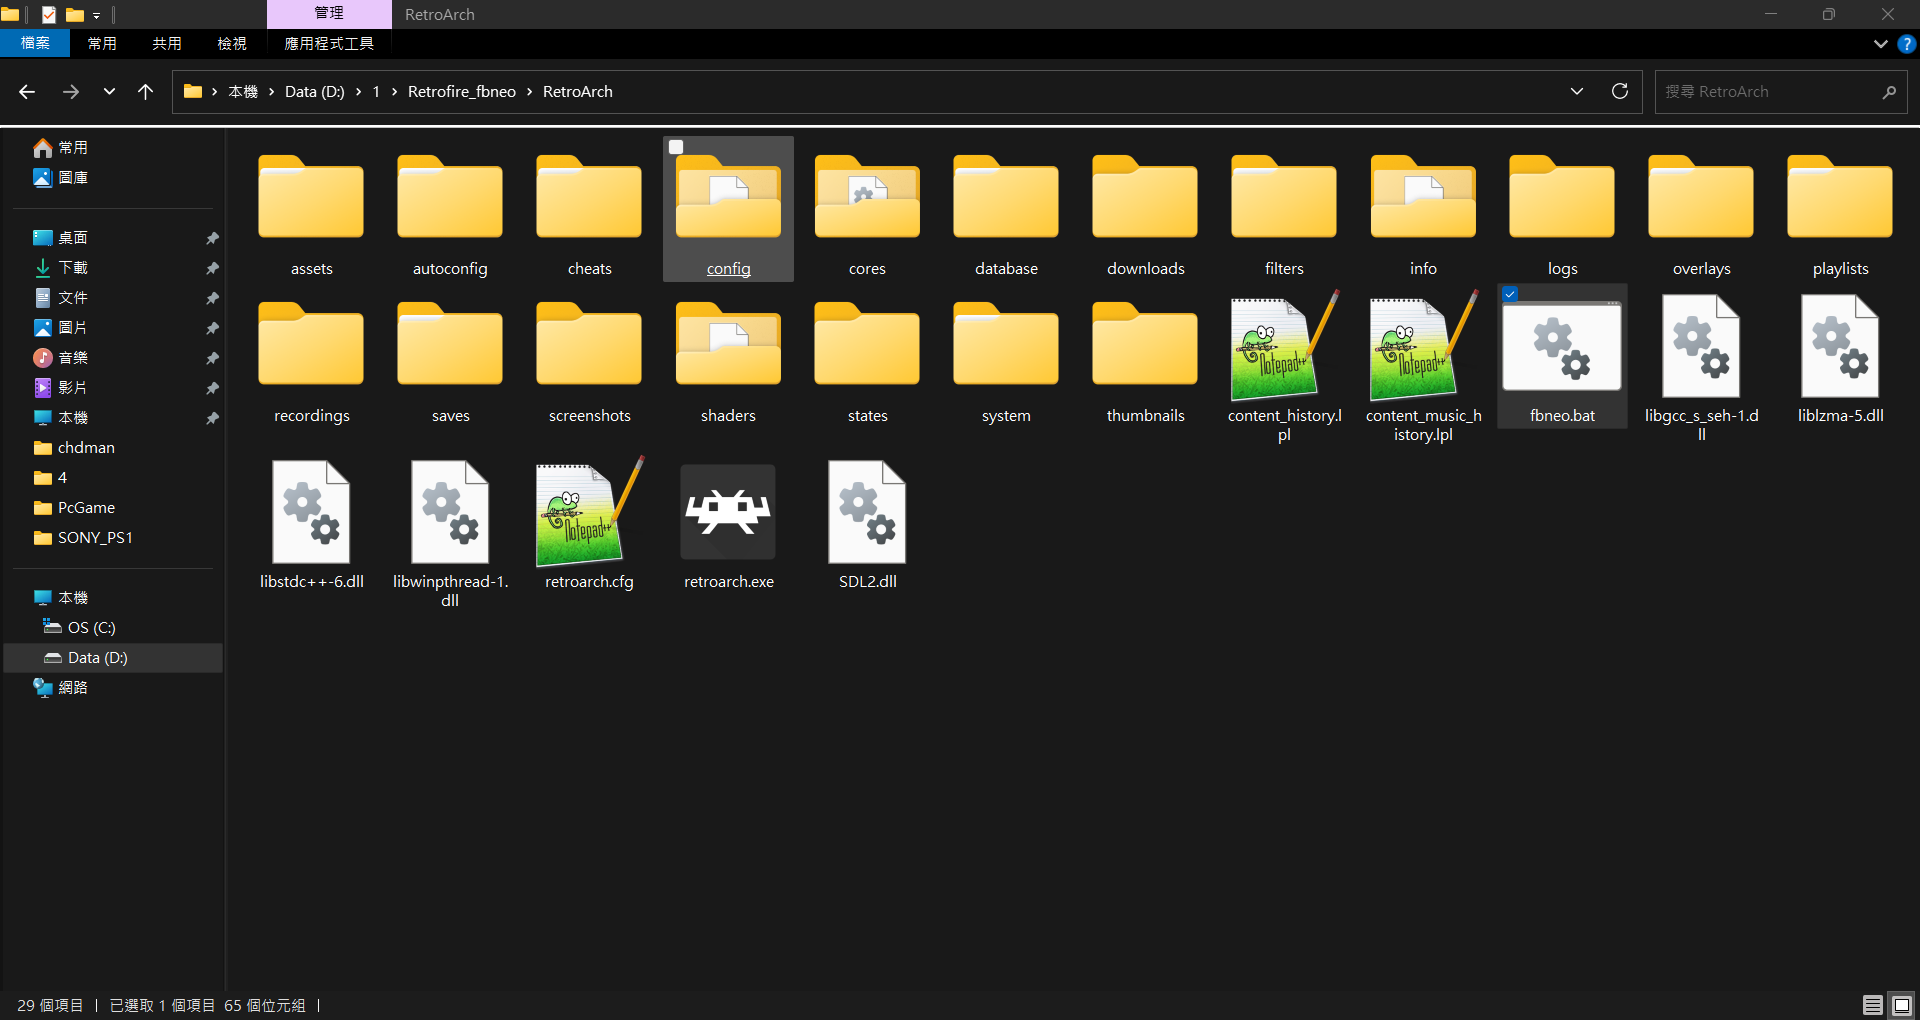Expand chevron after 本機 breadcrumb

coord(271,92)
